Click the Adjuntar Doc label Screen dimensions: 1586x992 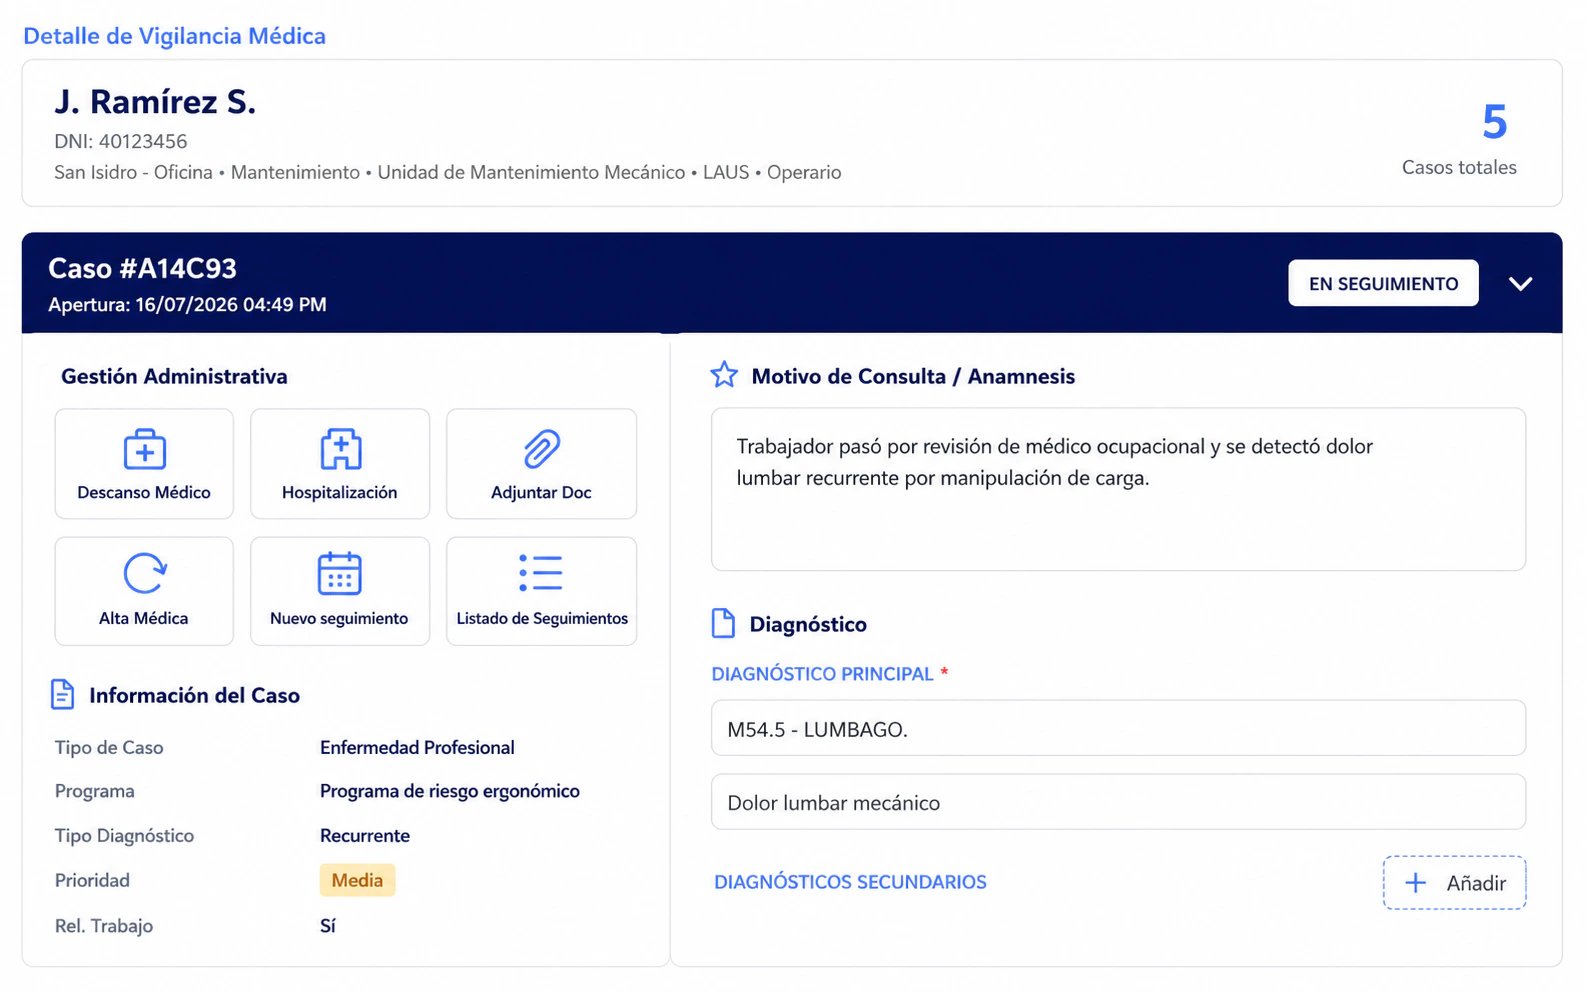(541, 492)
